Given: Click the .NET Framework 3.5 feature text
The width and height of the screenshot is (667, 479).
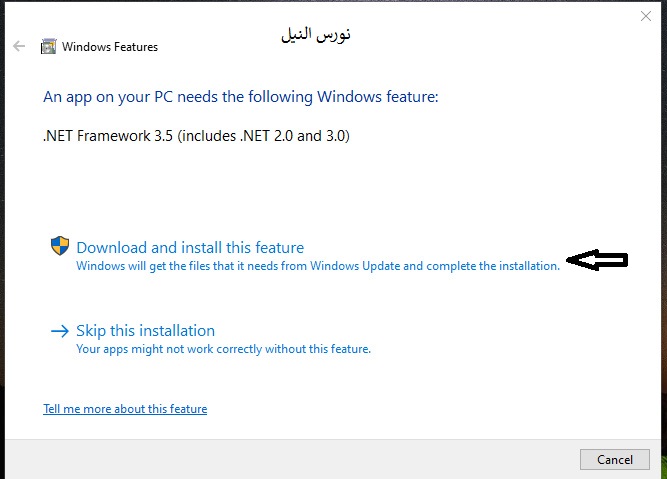Looking at the screenshot, I should point(196,135).
